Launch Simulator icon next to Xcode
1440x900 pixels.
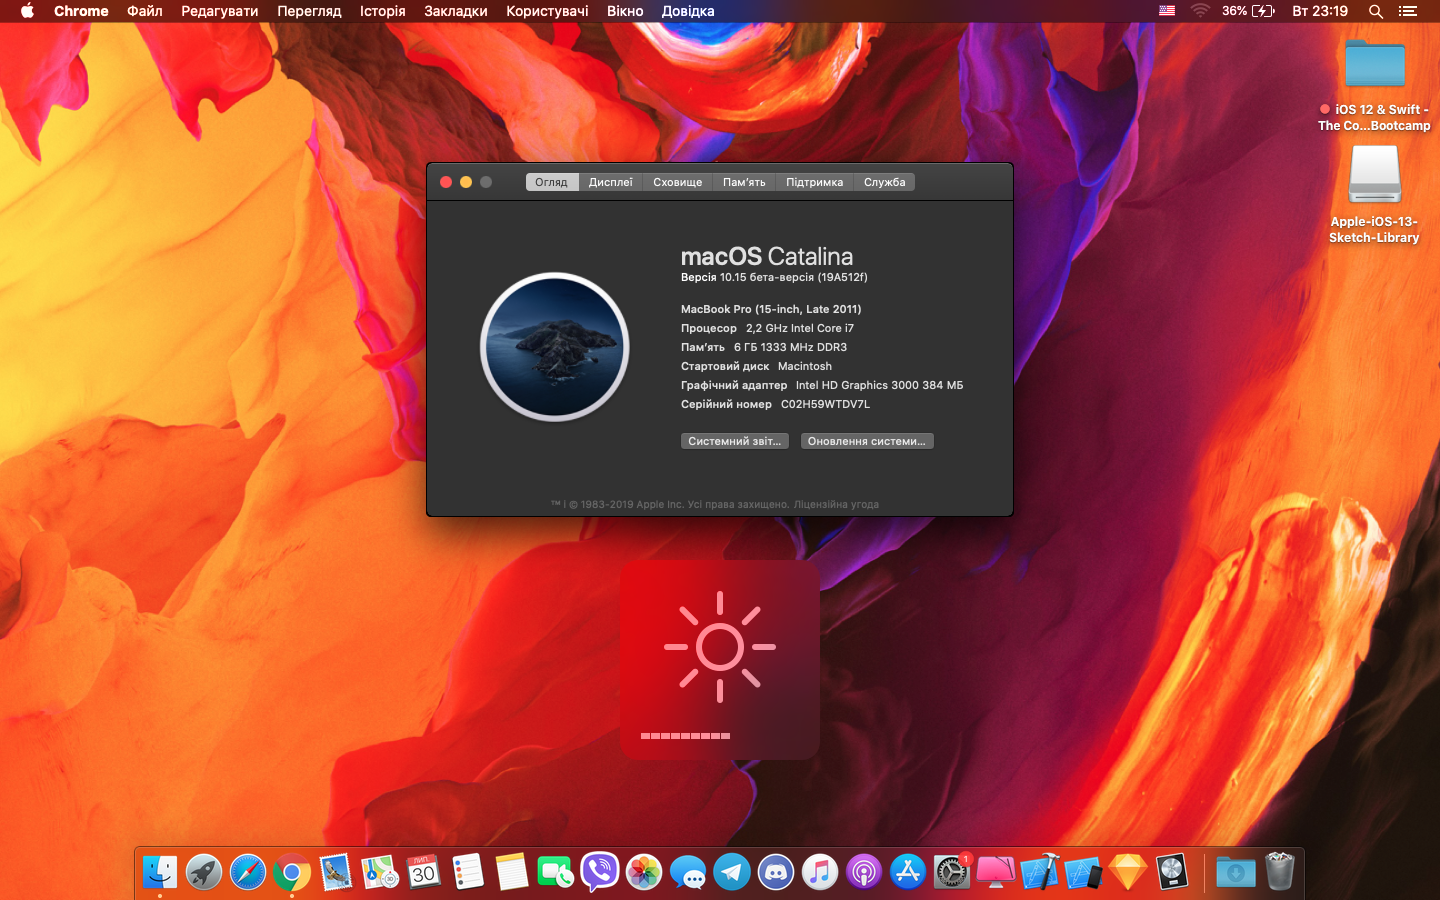tap(1084, 872)
